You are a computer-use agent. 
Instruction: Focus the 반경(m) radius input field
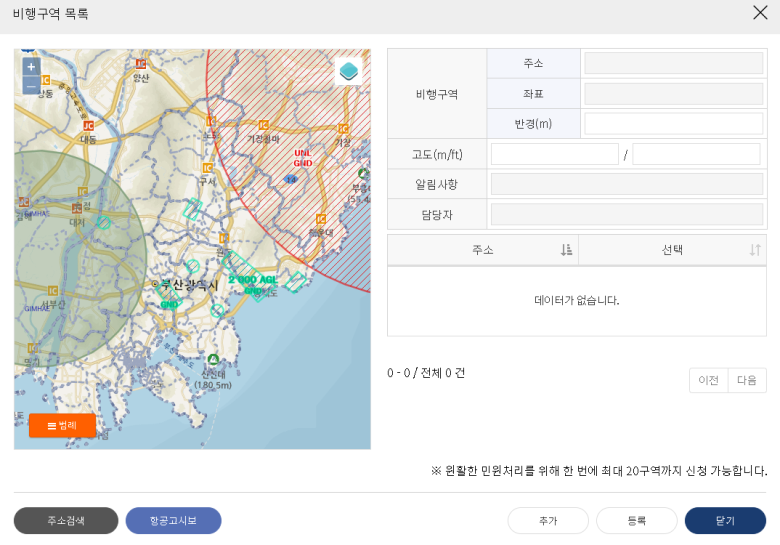[x=674, y=124]
